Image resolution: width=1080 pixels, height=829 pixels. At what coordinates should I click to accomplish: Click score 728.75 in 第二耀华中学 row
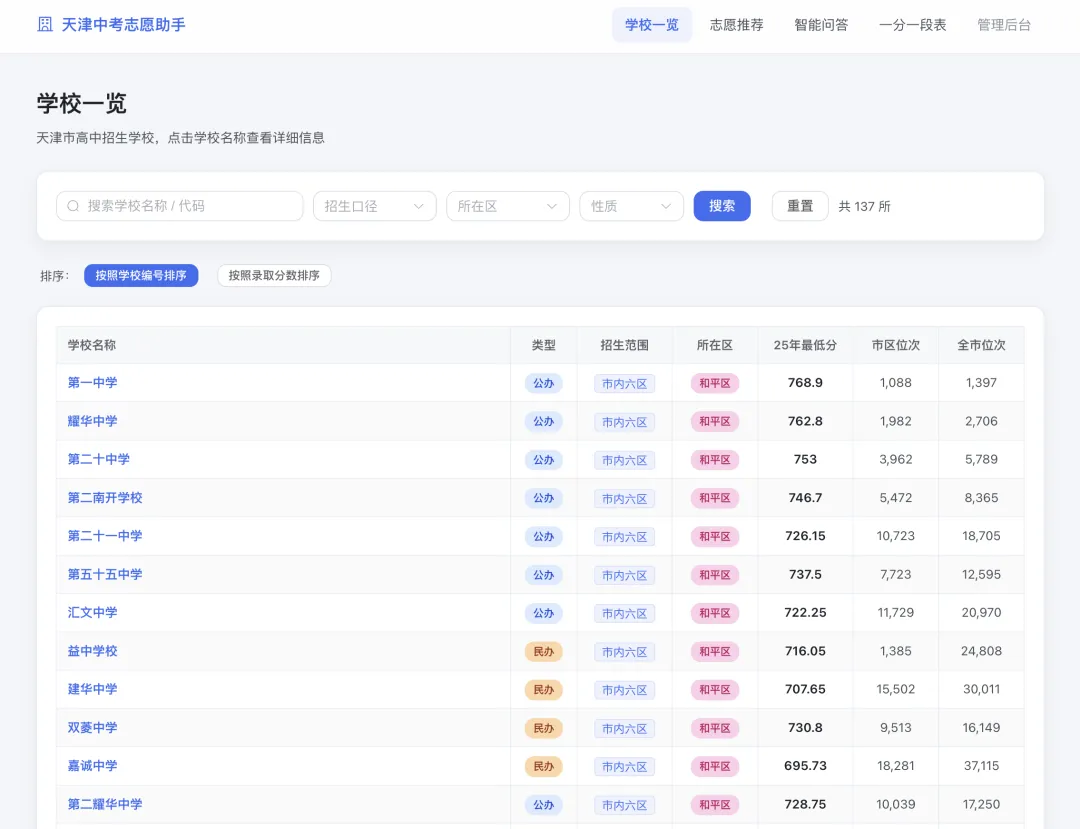tap(805, 804)
